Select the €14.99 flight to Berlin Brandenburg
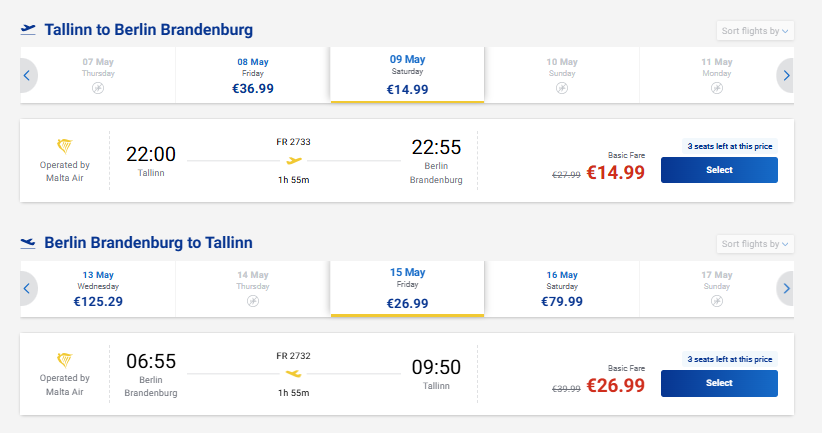This screenshot has height=433, width=822. pos(719,170)
